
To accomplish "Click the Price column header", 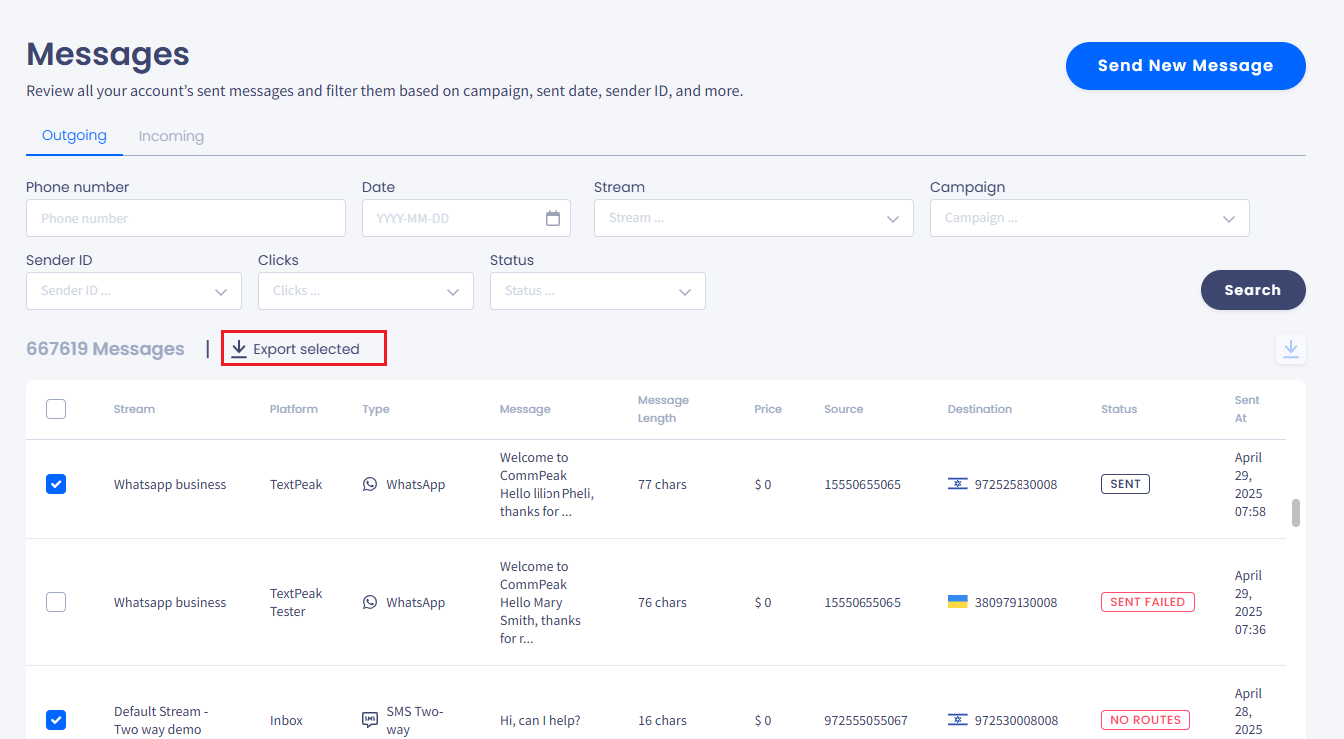I will tap(768, 409).
